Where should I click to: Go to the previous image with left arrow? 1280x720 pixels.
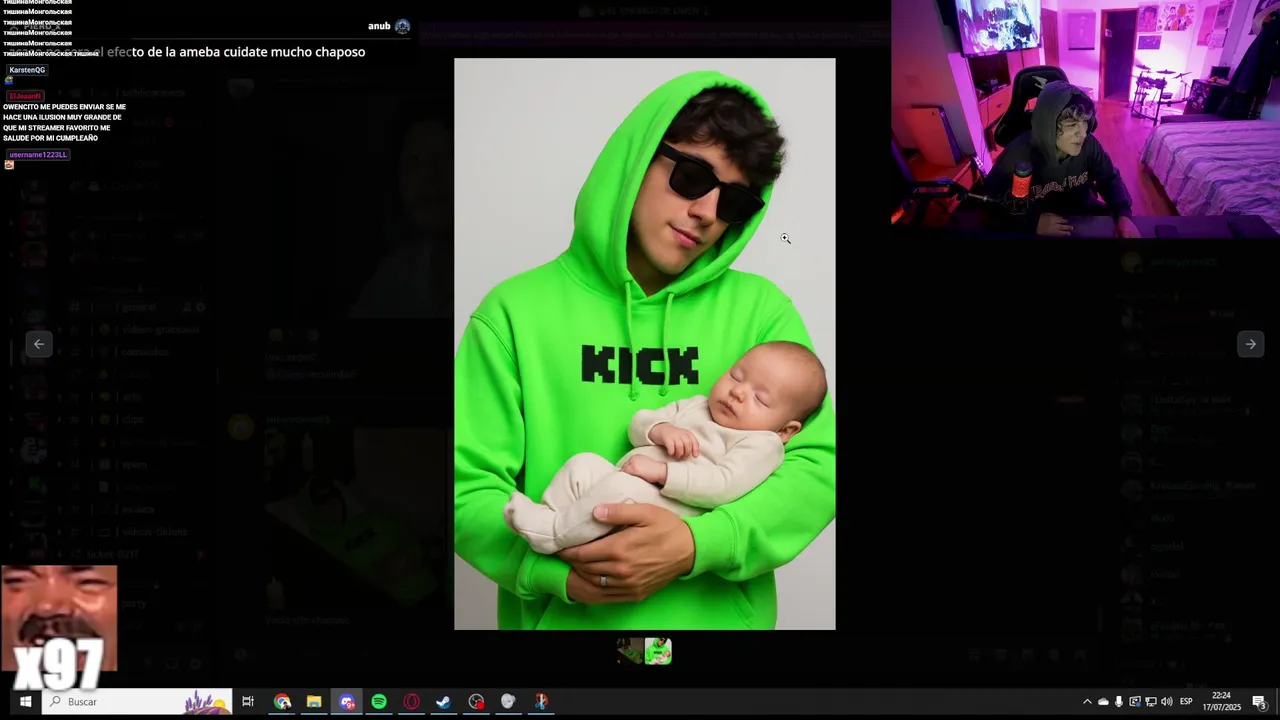pyautogui.click(x=38, y=344)
